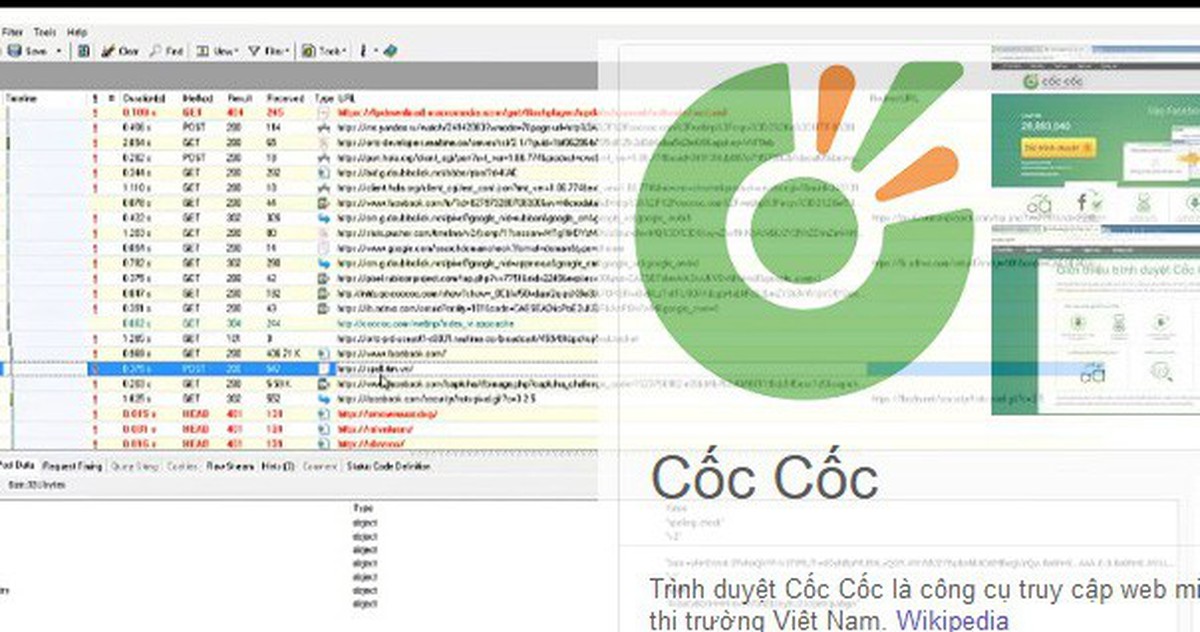Open the Filter dropdown with funnel icon
This screenshot has height=632, width=1200.
(x=269, y=51)
